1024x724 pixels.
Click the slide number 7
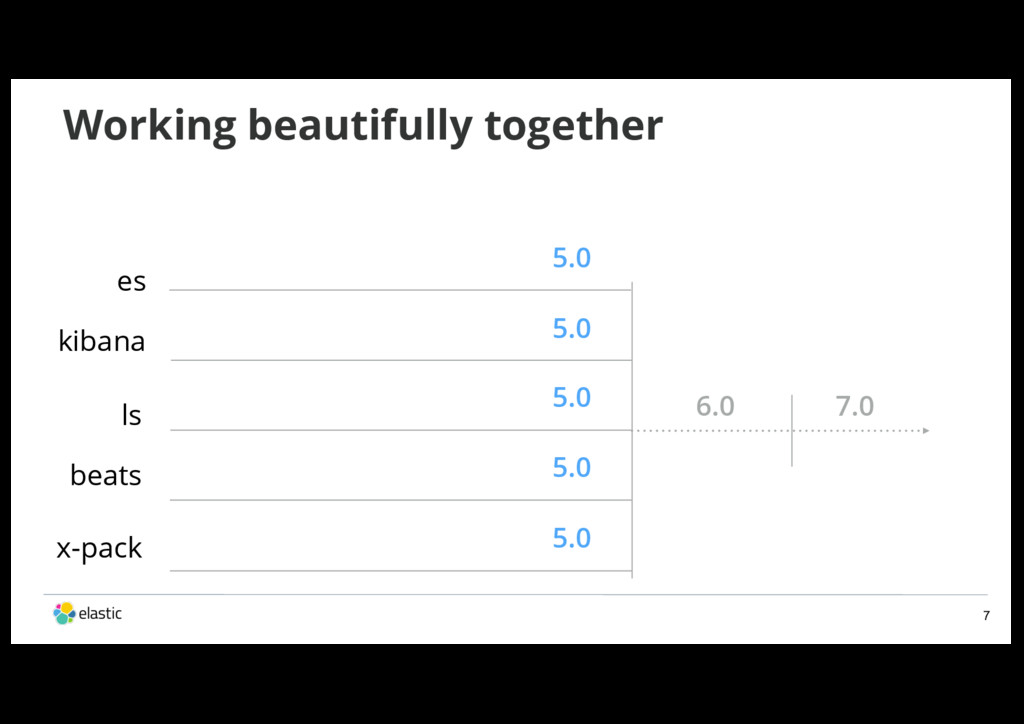pyautogui.click(x=986, y=616)
